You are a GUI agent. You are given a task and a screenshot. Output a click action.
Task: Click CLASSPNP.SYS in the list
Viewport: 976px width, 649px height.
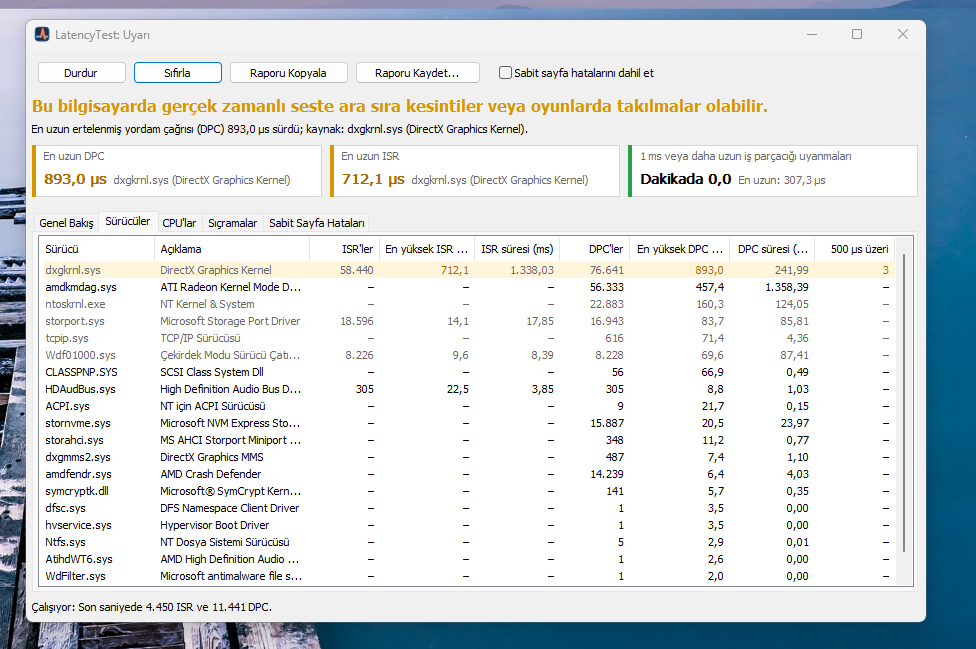(x=467, y=372)
